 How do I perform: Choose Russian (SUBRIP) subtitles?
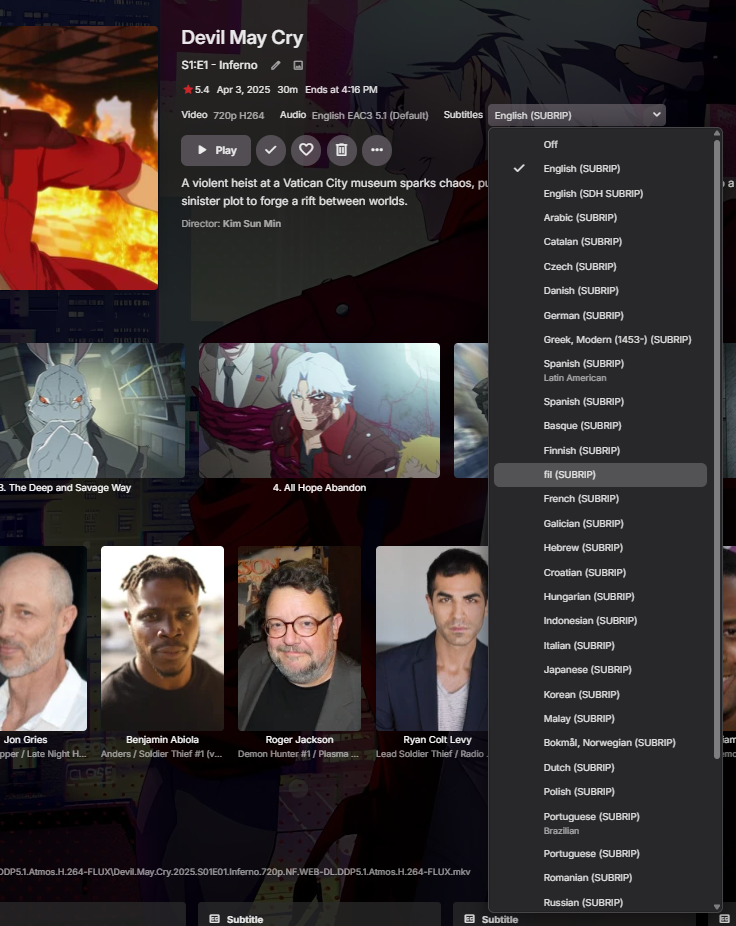pos(600,902)
